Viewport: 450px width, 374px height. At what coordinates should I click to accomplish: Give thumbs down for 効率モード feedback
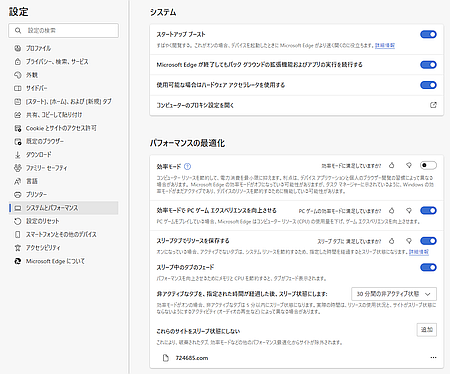click(409, 165)
